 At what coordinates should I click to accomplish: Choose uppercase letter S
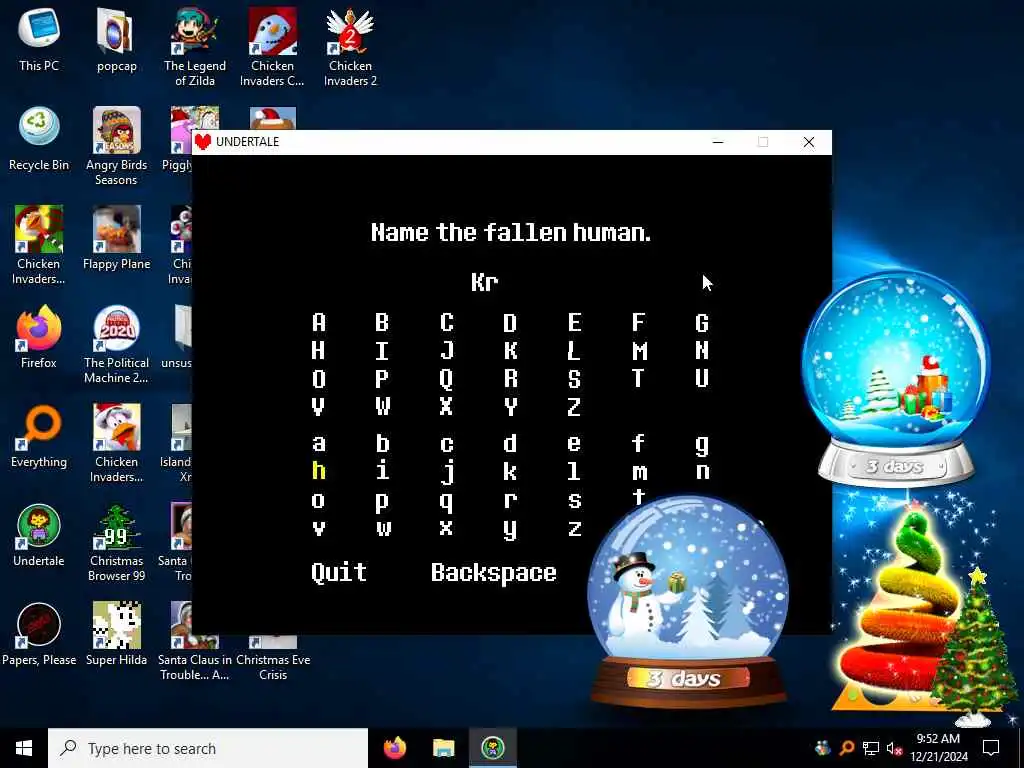click(574, 379)
